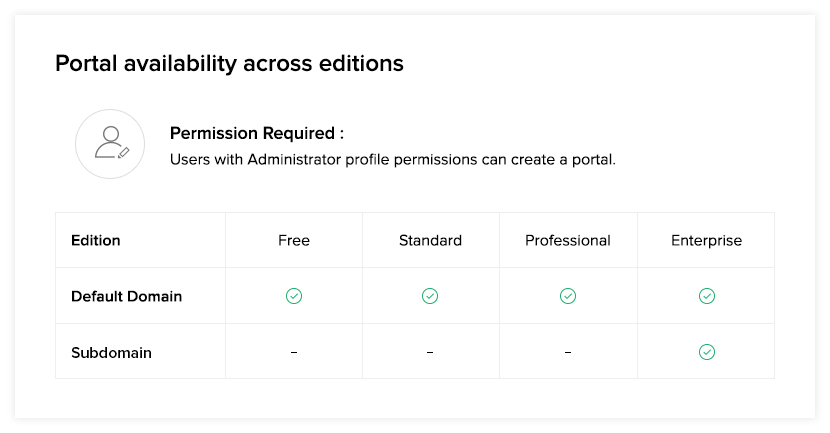Image resolution: width=830 pixels, height=433 pixels.
Task: Click Subdomain dash under Professional column
Action: coord(568,352)
